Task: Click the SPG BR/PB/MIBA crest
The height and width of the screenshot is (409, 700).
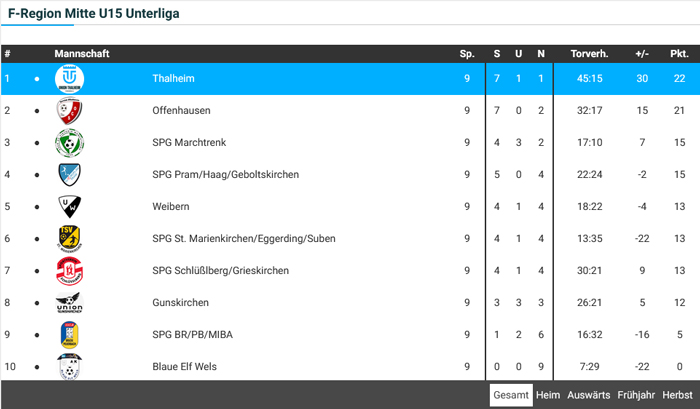Action: coord(69,335)
